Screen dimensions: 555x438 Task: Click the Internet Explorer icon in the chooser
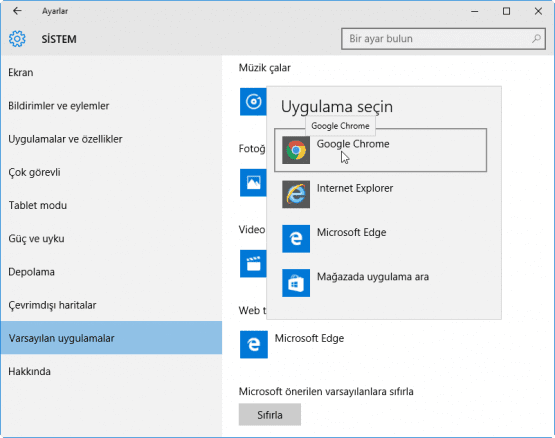pos(296,194)
